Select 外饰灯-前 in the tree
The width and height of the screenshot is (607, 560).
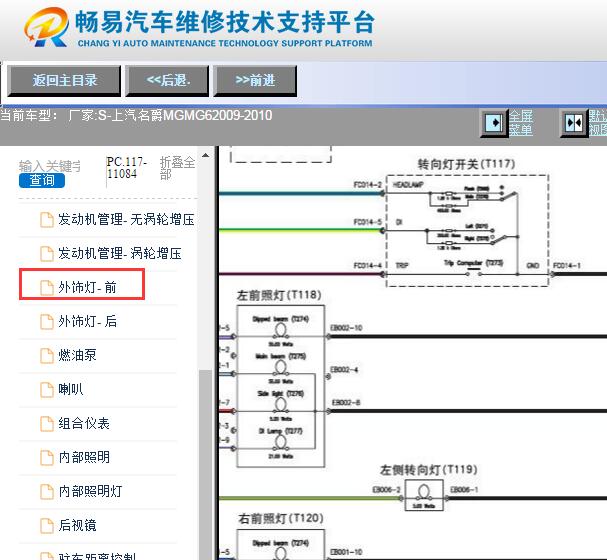tap(87, 287)
